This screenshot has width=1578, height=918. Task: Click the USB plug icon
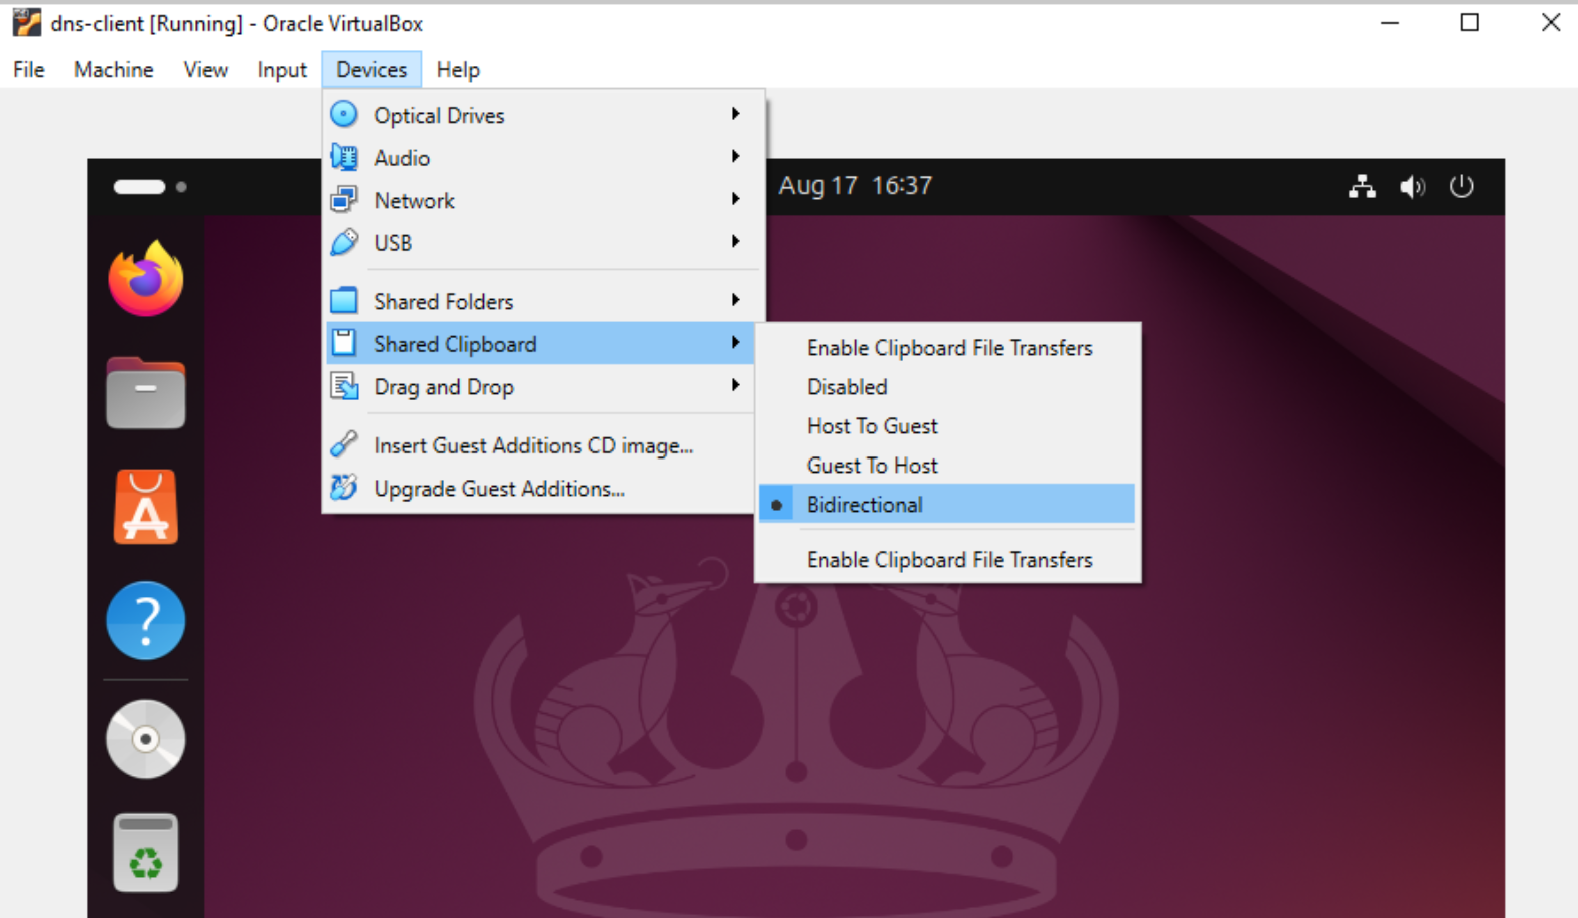tap(344, 242)
